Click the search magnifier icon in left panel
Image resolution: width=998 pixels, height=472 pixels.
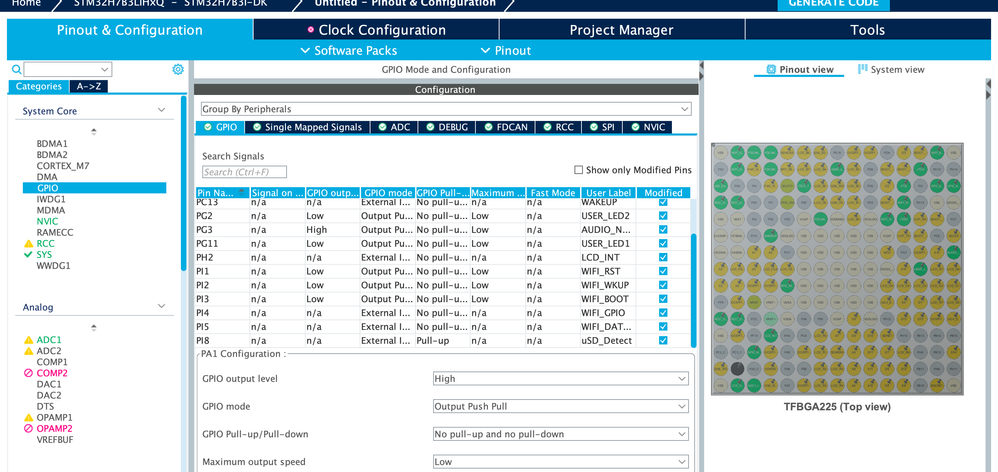17,69
